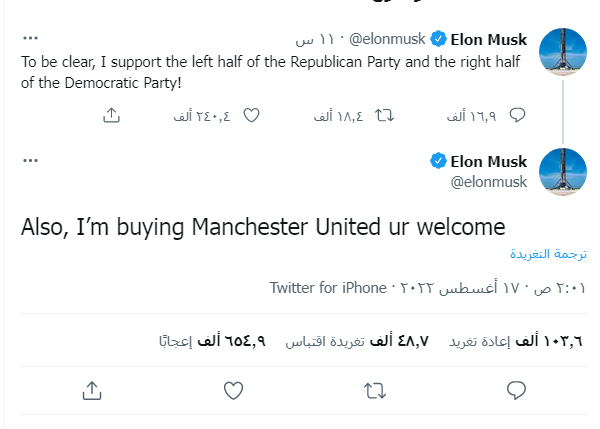Share the Manchester United tweet
The height and width of the screenshot is (429, 600).
(x=91, y=389)
